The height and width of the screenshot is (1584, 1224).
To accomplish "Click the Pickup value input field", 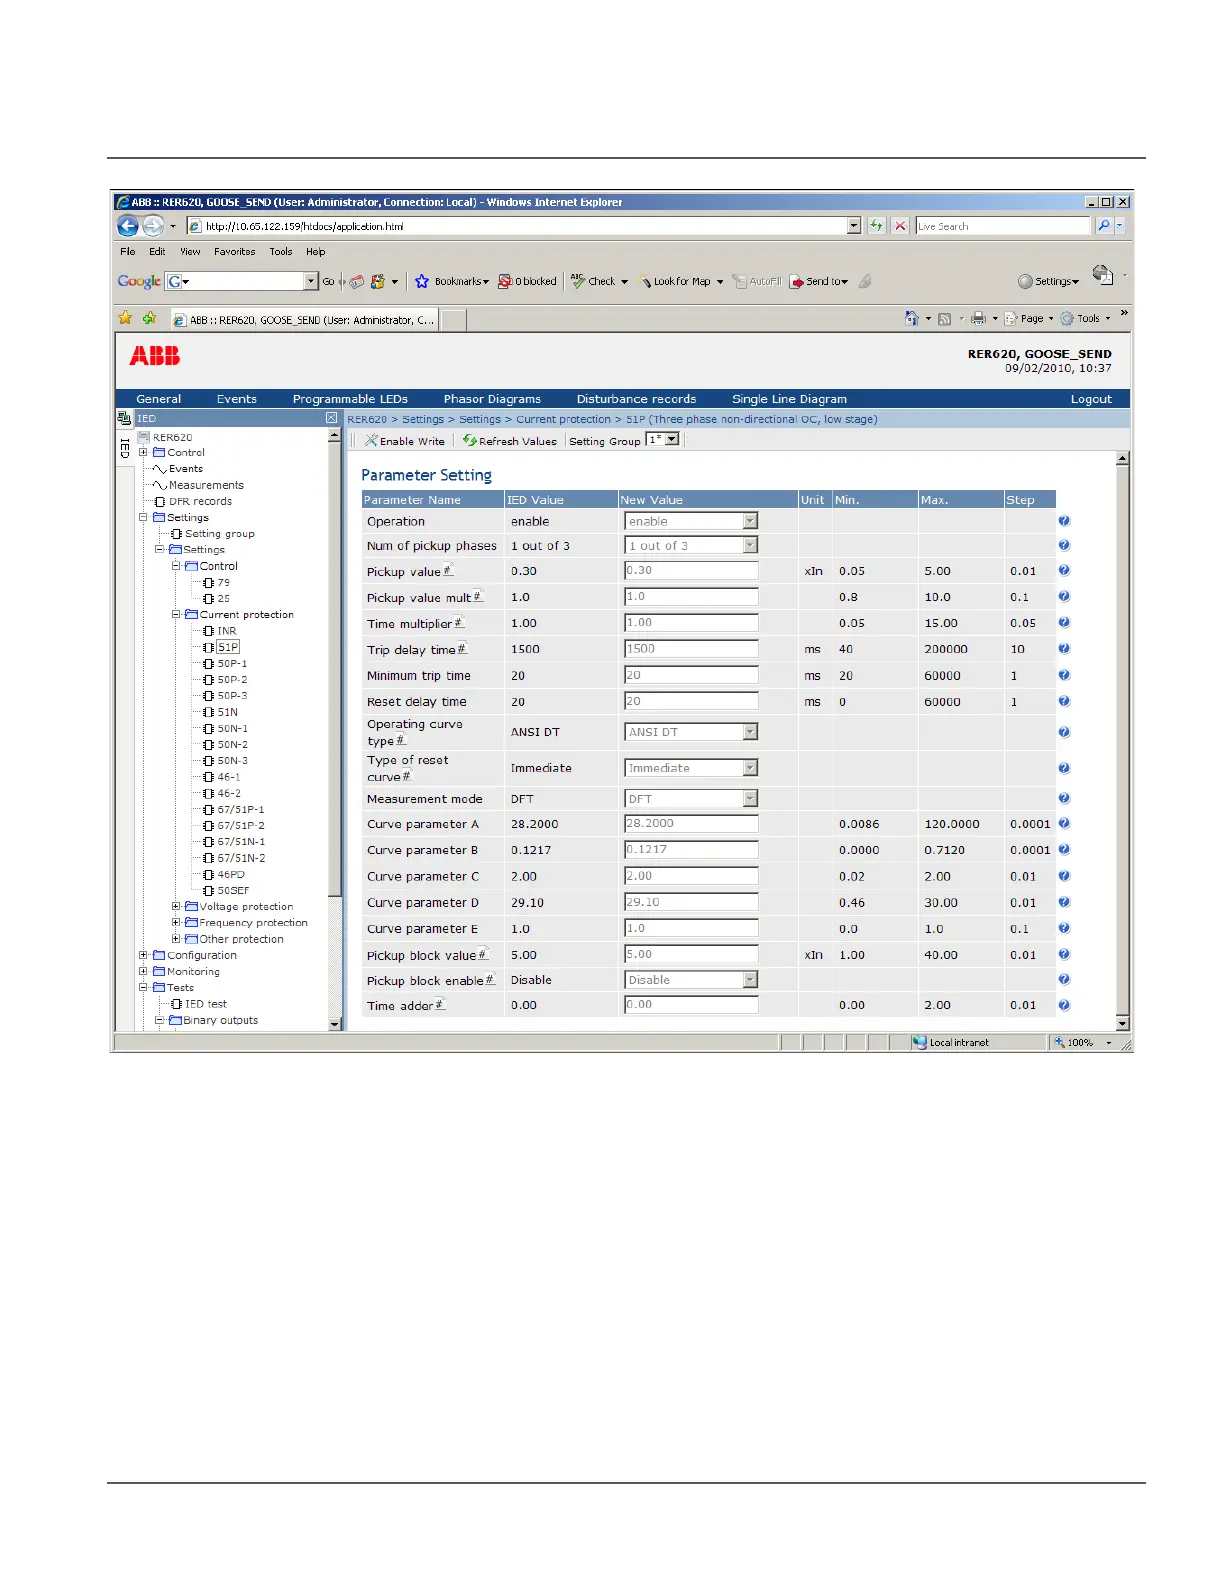I will coord(691,571).
